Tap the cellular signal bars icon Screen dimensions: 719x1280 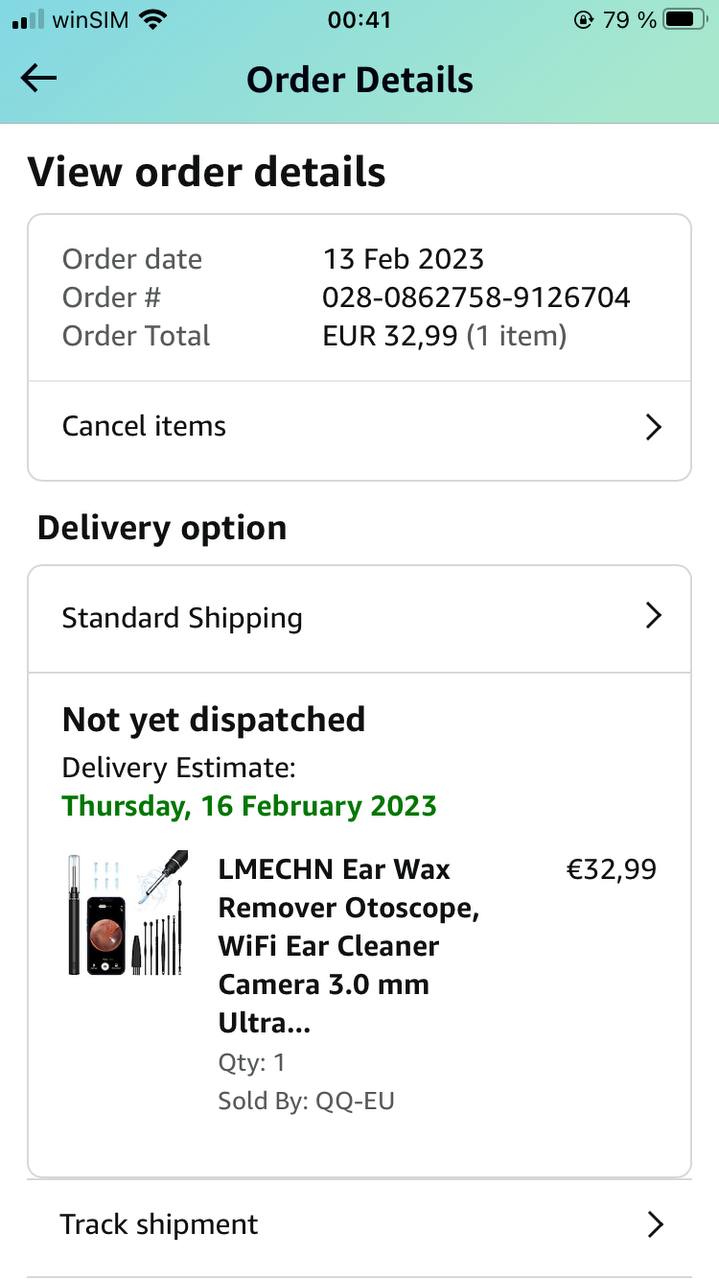[28, 19]
